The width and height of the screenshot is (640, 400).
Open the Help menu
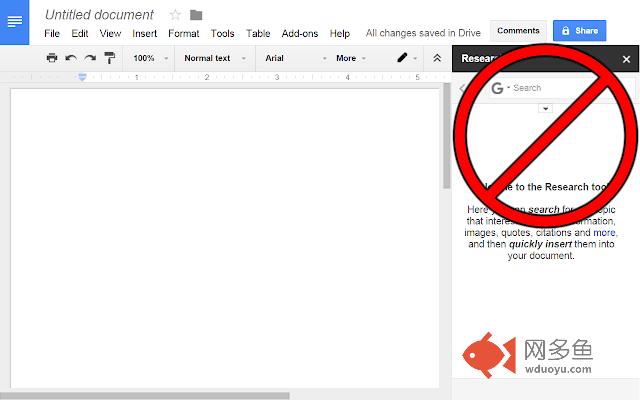pos(340,33)
